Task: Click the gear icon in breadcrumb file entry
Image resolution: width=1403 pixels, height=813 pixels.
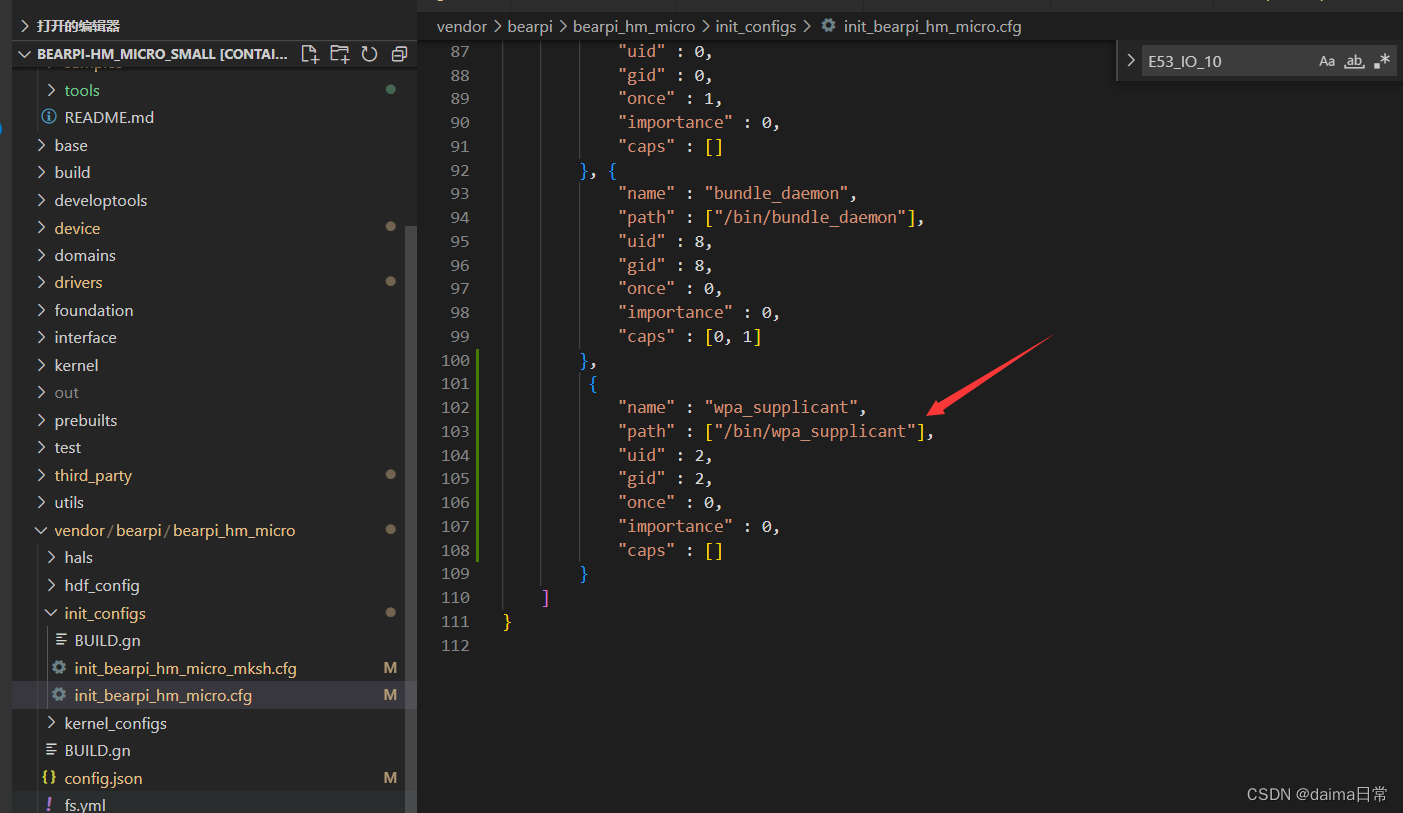Action: (828, 27)
